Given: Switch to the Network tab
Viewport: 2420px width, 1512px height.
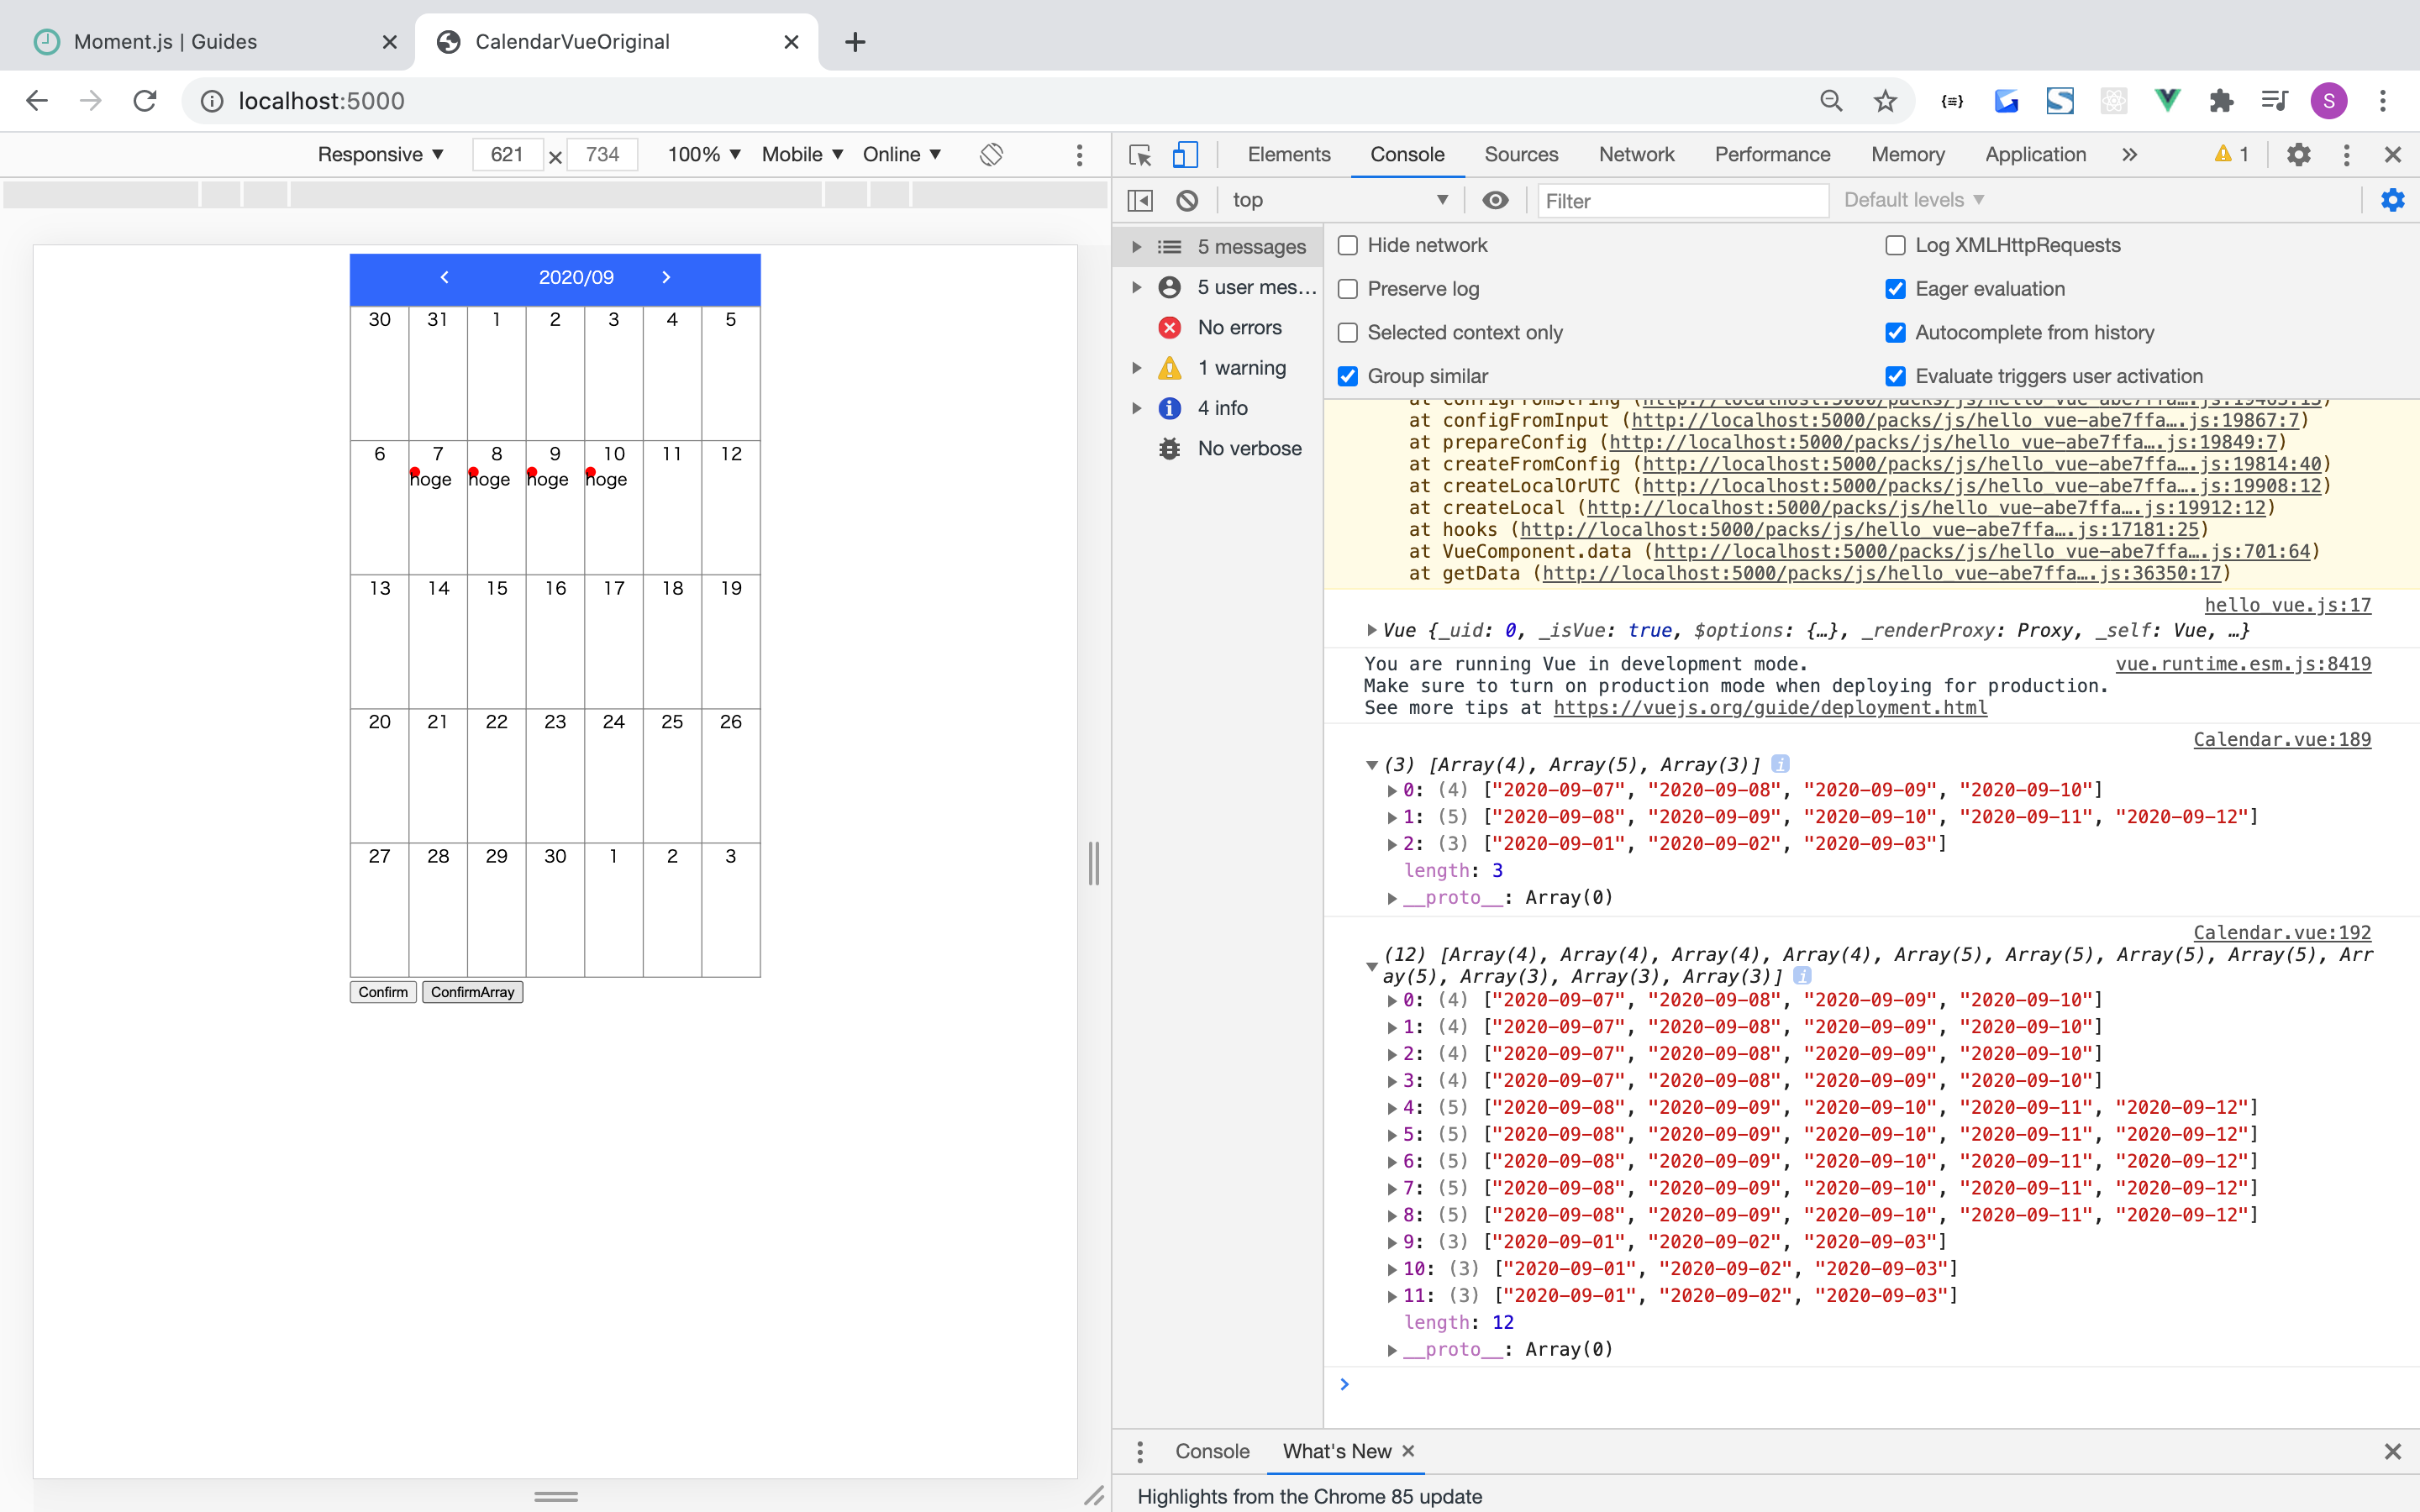Looking at the screenshot, I should point(1636,155).
